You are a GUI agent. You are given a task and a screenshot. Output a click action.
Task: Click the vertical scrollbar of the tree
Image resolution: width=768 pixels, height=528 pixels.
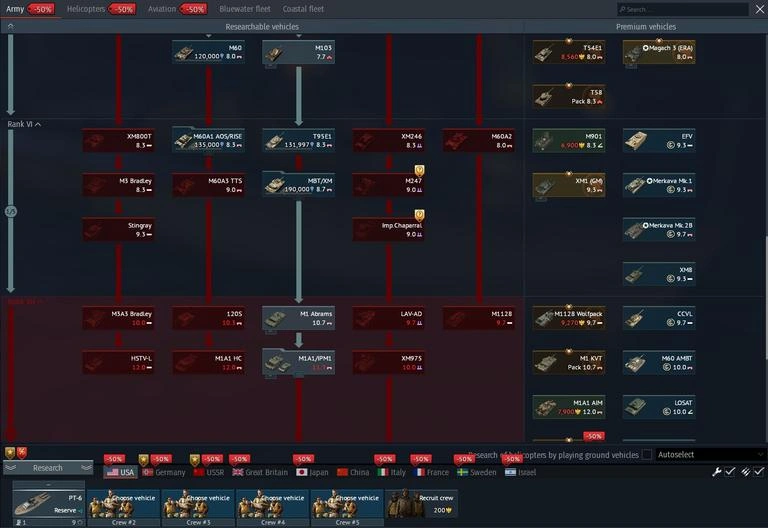(766, 298)
